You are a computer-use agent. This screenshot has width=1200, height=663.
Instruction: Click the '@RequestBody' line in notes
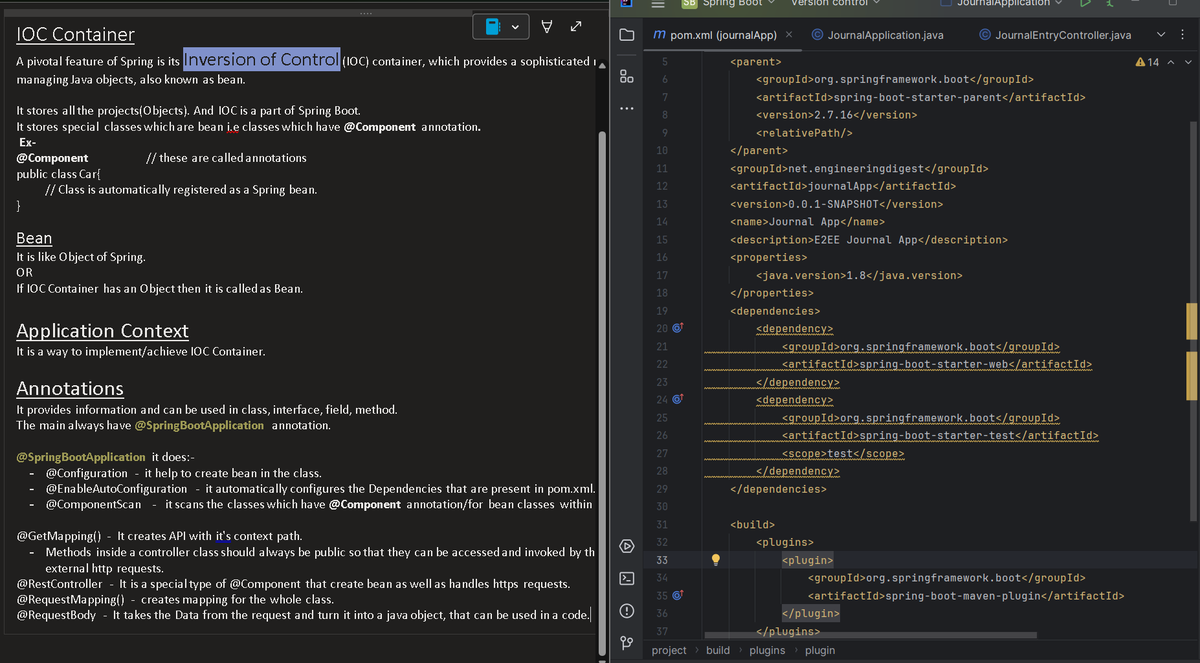[303, 614]
